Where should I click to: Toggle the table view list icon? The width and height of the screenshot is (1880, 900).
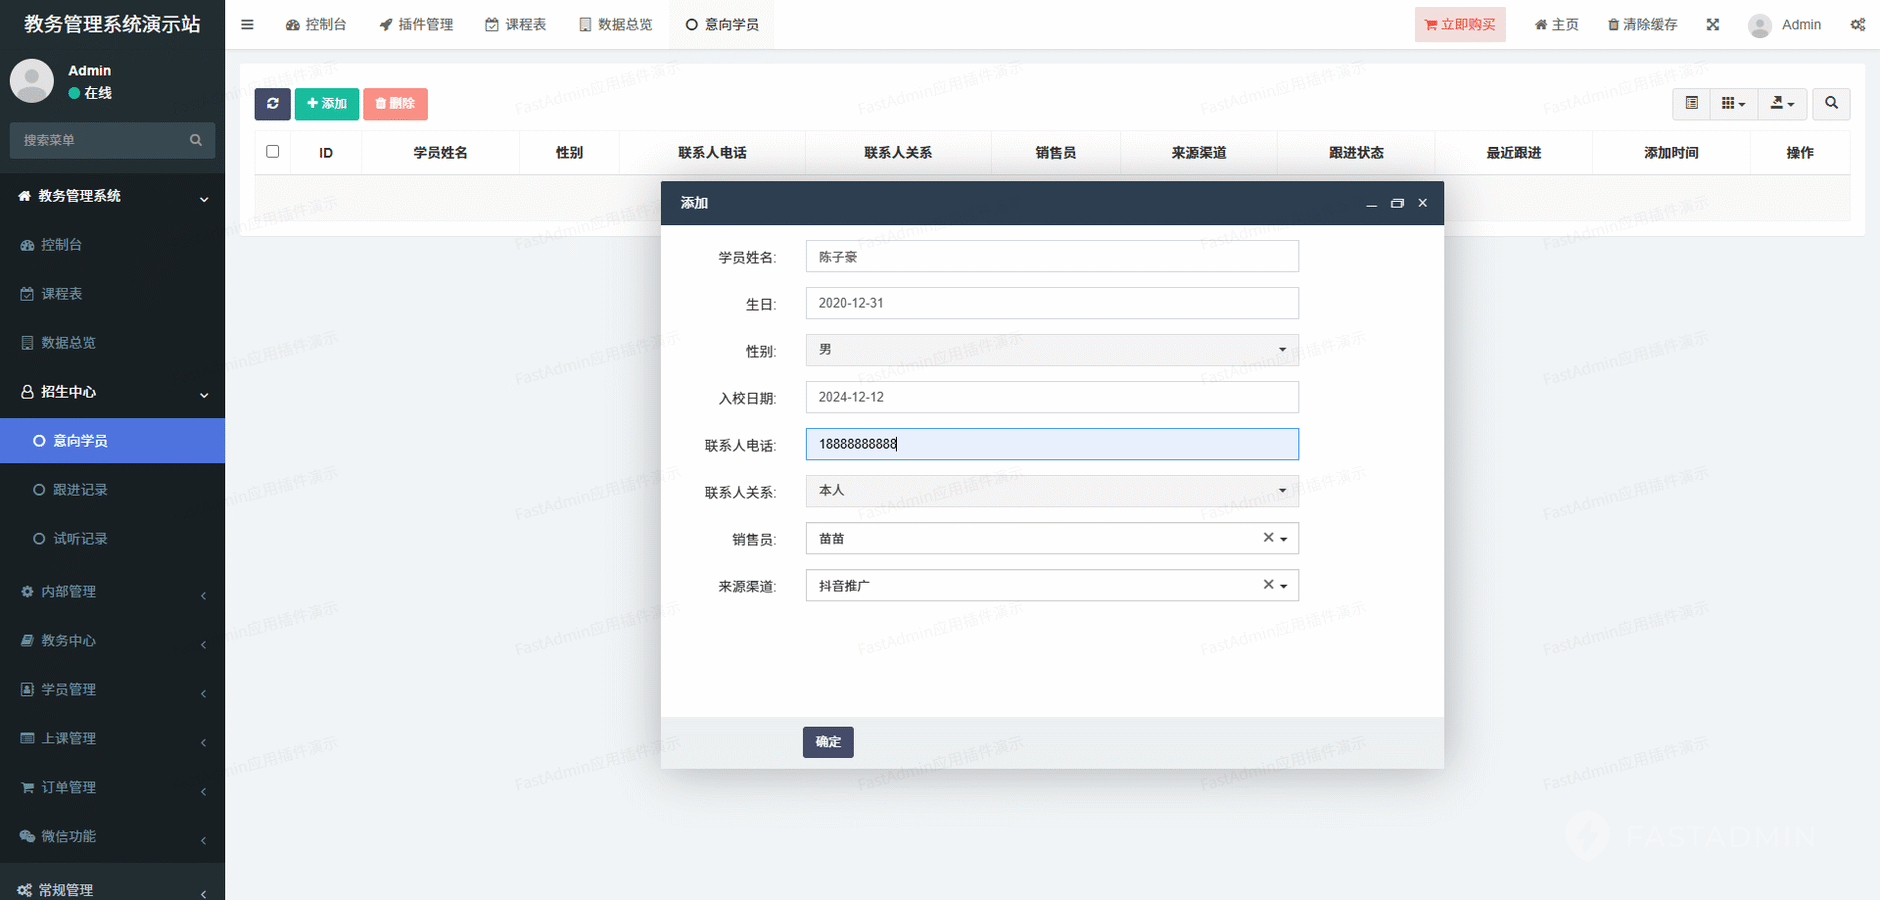pos(1691,104)
